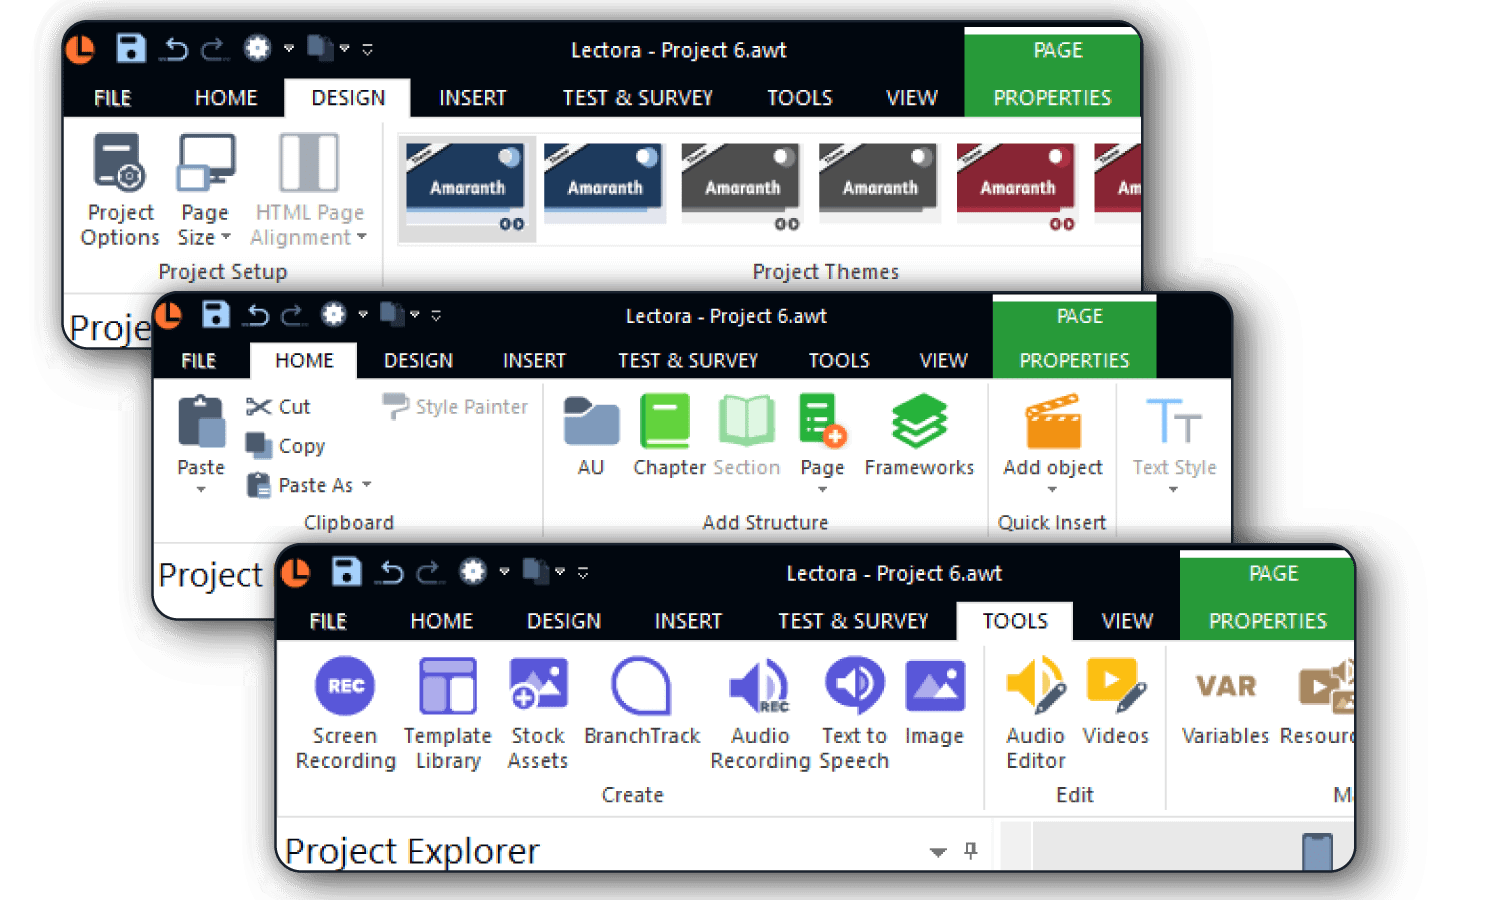
Task: Open the Videos edit tool
Action: click(1115, 702)
